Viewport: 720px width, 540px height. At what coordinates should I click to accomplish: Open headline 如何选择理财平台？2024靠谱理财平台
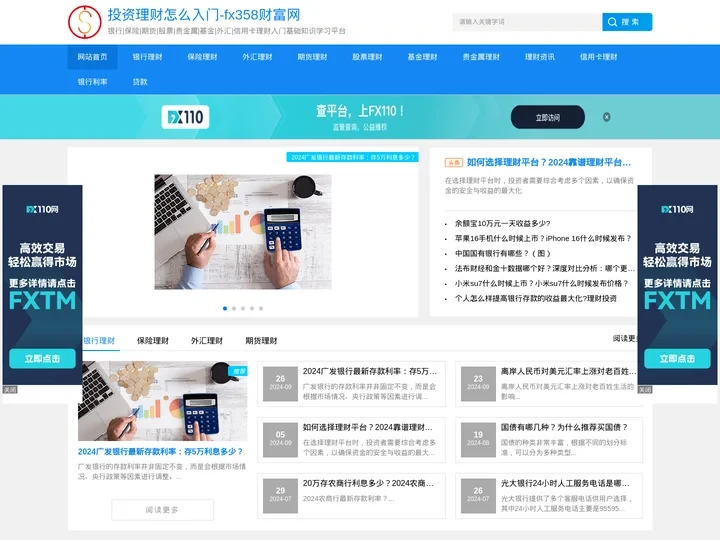click(549, 162)
